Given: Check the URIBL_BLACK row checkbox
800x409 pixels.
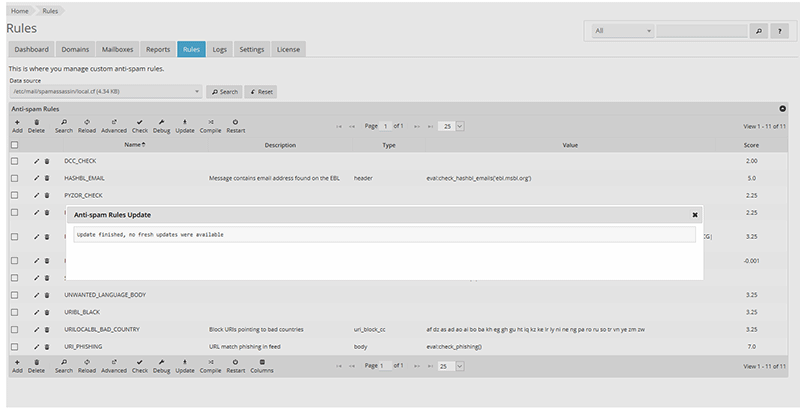Looking at the screenshot, I should [15, 312].
